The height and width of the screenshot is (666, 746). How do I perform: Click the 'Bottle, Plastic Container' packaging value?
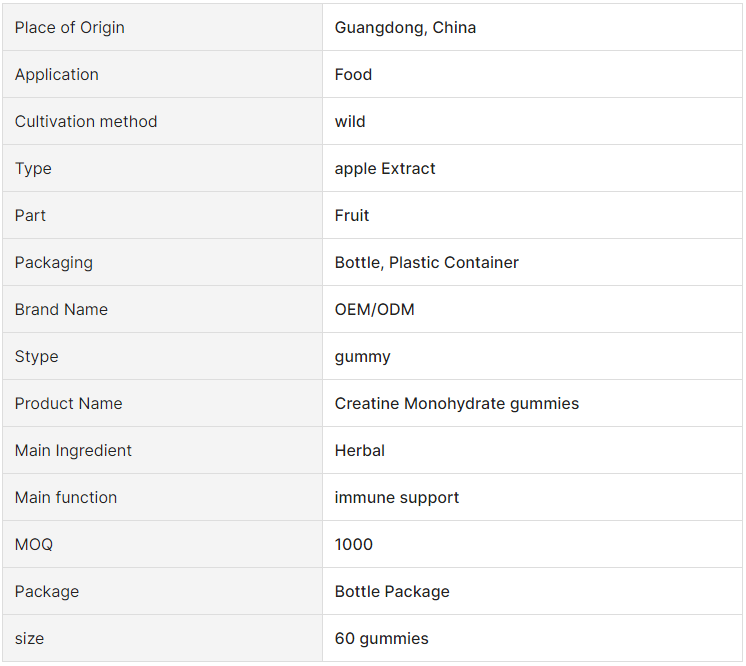(x=427, y=263)
